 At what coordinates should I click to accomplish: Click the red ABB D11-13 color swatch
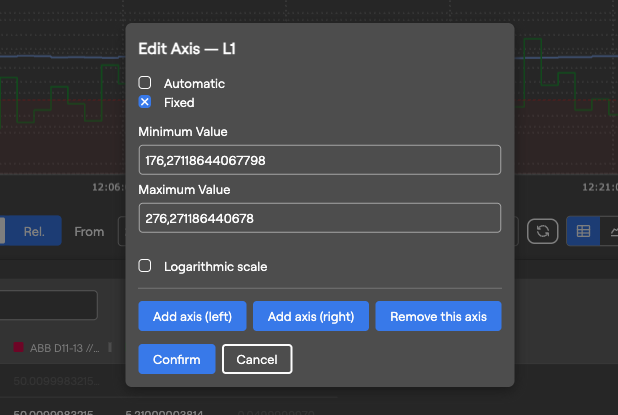point(19,347)
